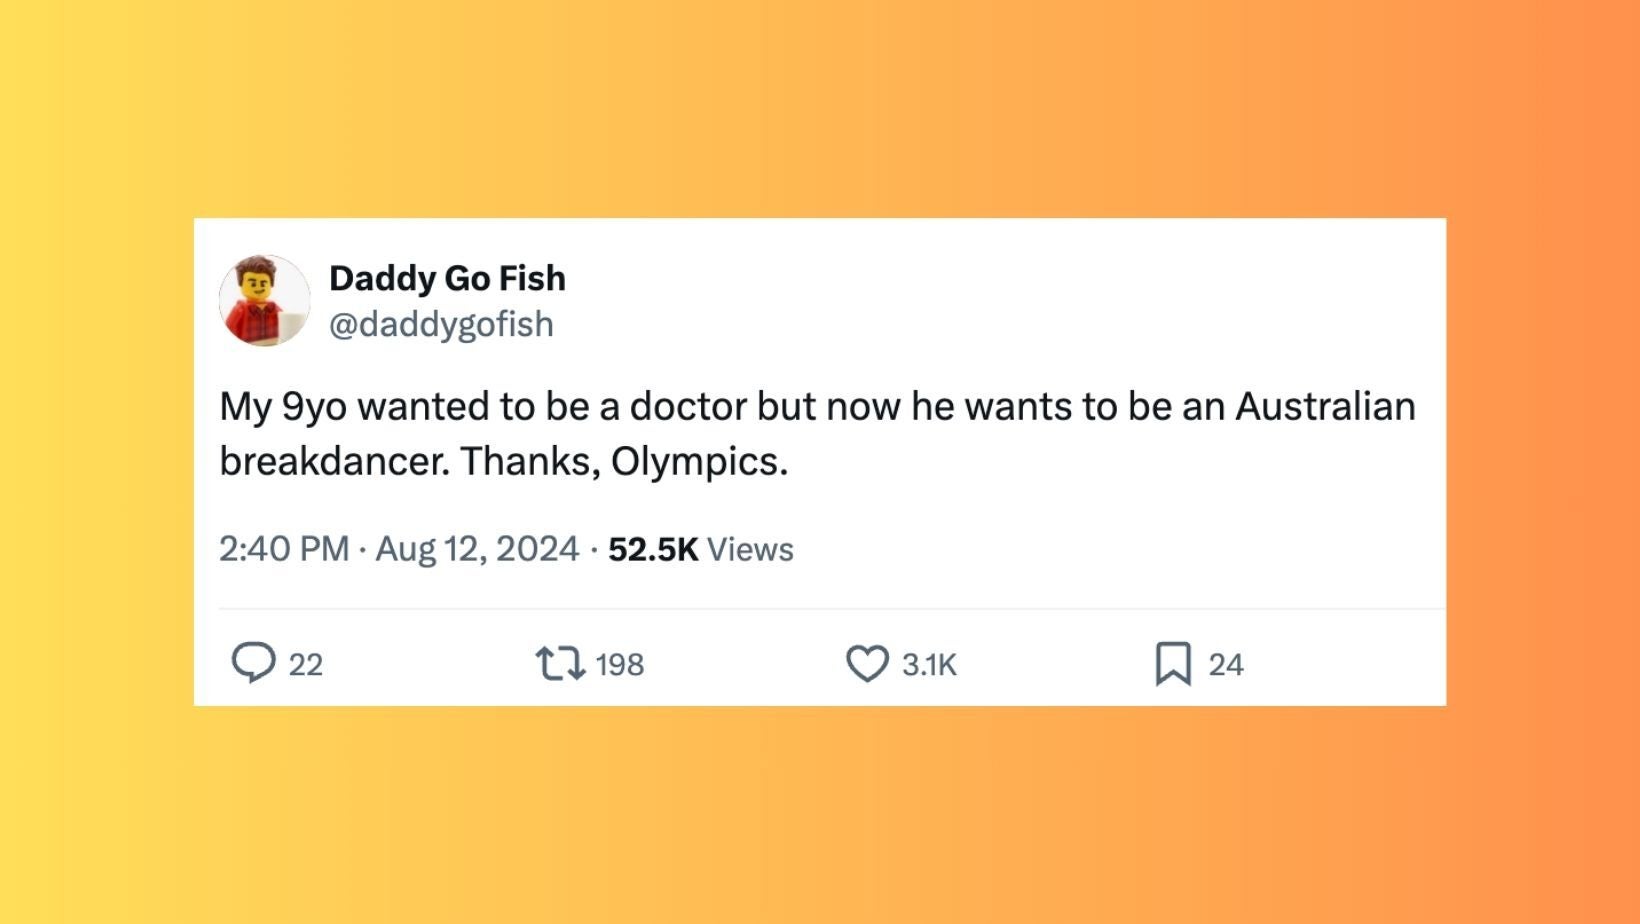Click the word "Olympics" in the tweet
The image size is (1640, 924).
coord(696,461)
